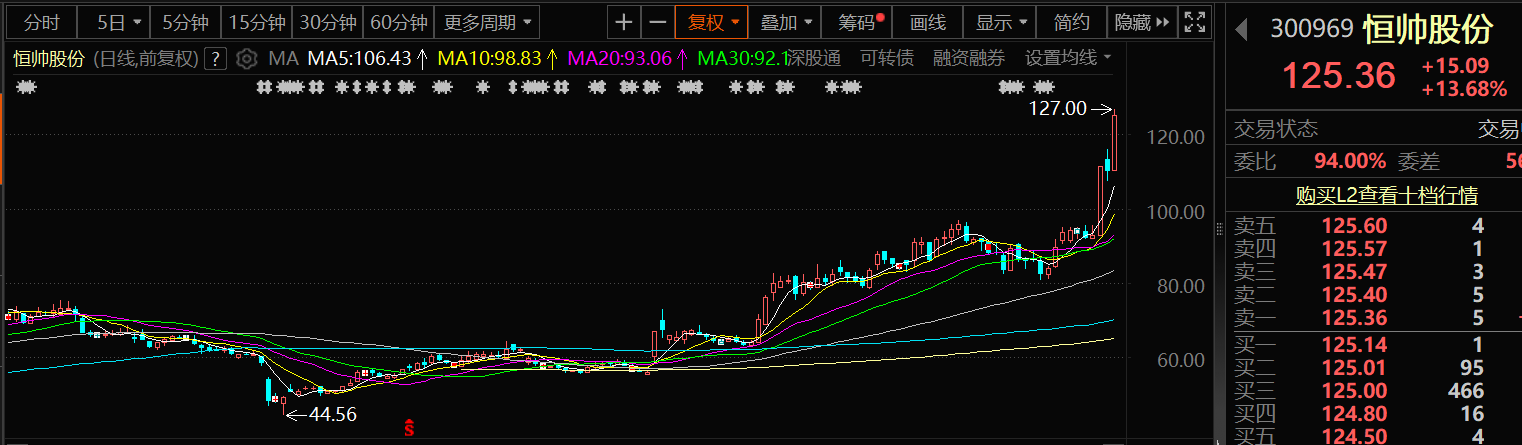Image resolution: width=1522 pixels, height=445 pixels.
Task: Enter fullscreen chart with expand icon
Action: (1194, 22)
